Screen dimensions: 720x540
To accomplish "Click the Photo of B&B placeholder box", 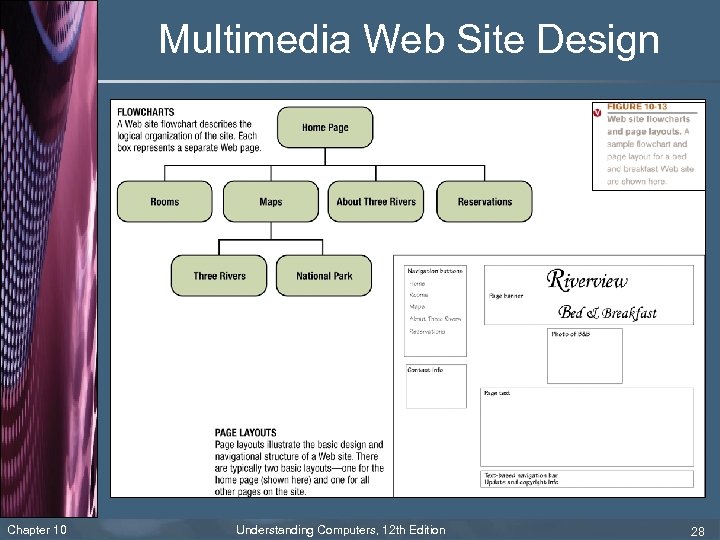I will tap(585, 356).
